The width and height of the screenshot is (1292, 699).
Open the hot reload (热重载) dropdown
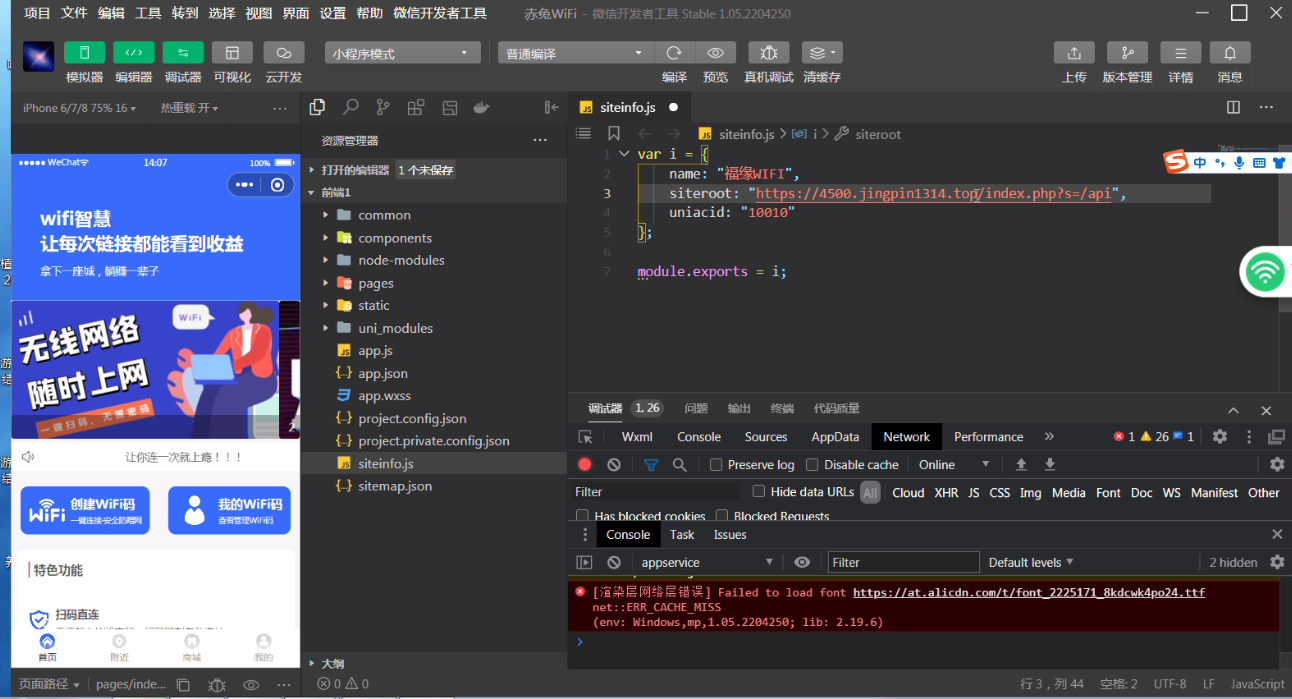189,108
